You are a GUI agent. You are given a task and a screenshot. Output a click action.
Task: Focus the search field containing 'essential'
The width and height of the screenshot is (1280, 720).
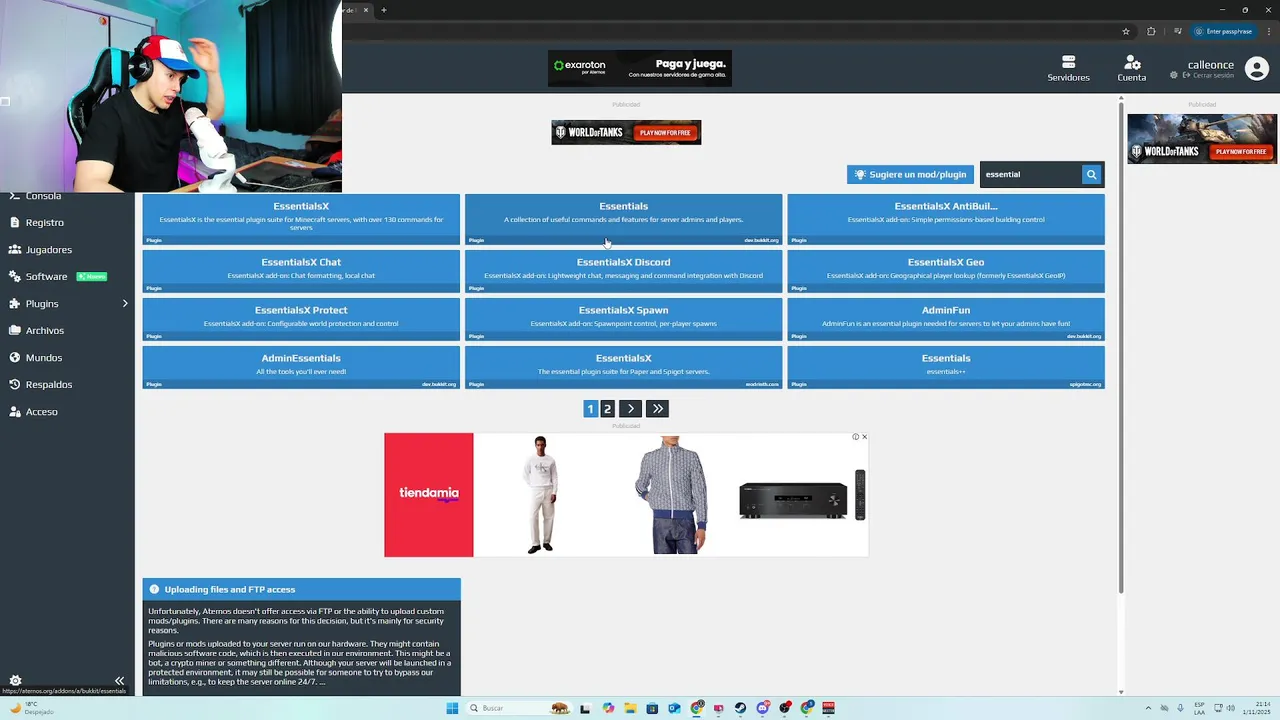[1030, 174]
